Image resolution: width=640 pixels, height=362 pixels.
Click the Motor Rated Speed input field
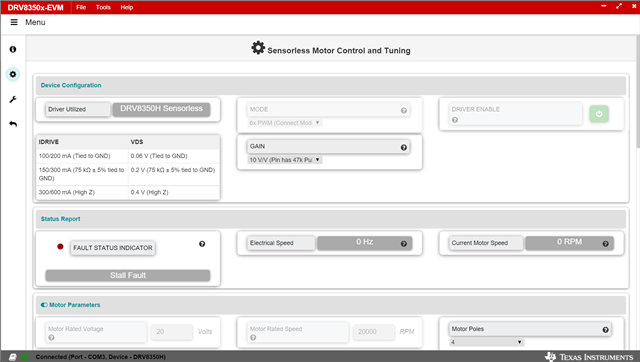pos(373,332)
